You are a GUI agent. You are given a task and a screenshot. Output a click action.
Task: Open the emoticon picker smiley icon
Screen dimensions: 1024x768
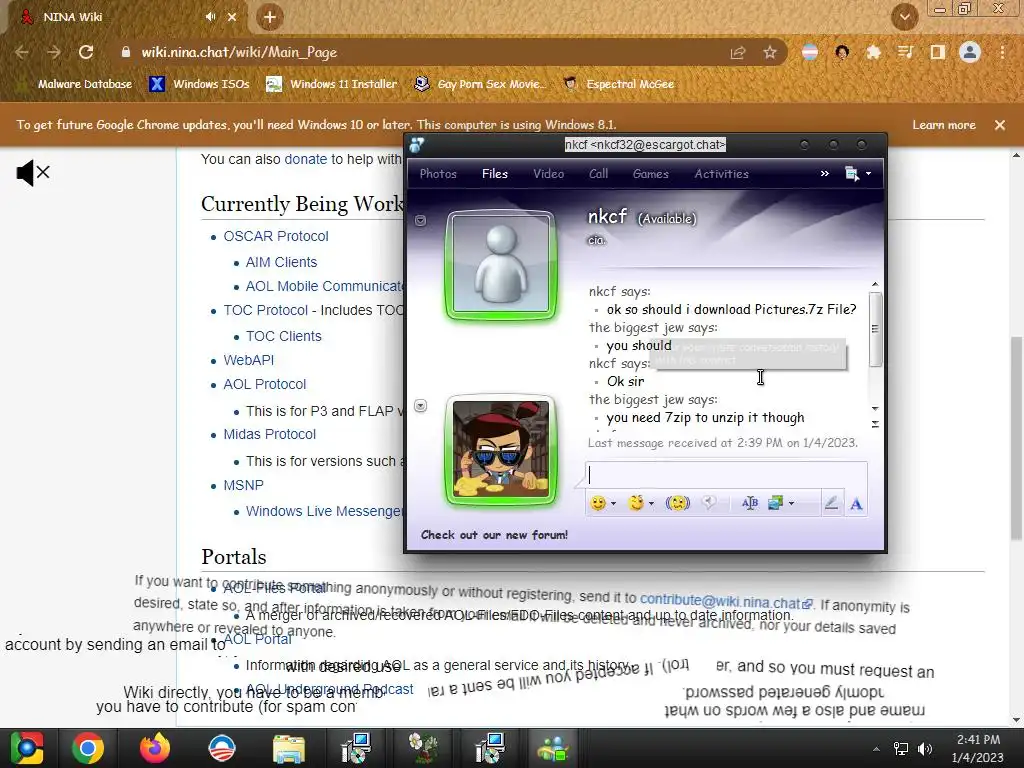598,503
